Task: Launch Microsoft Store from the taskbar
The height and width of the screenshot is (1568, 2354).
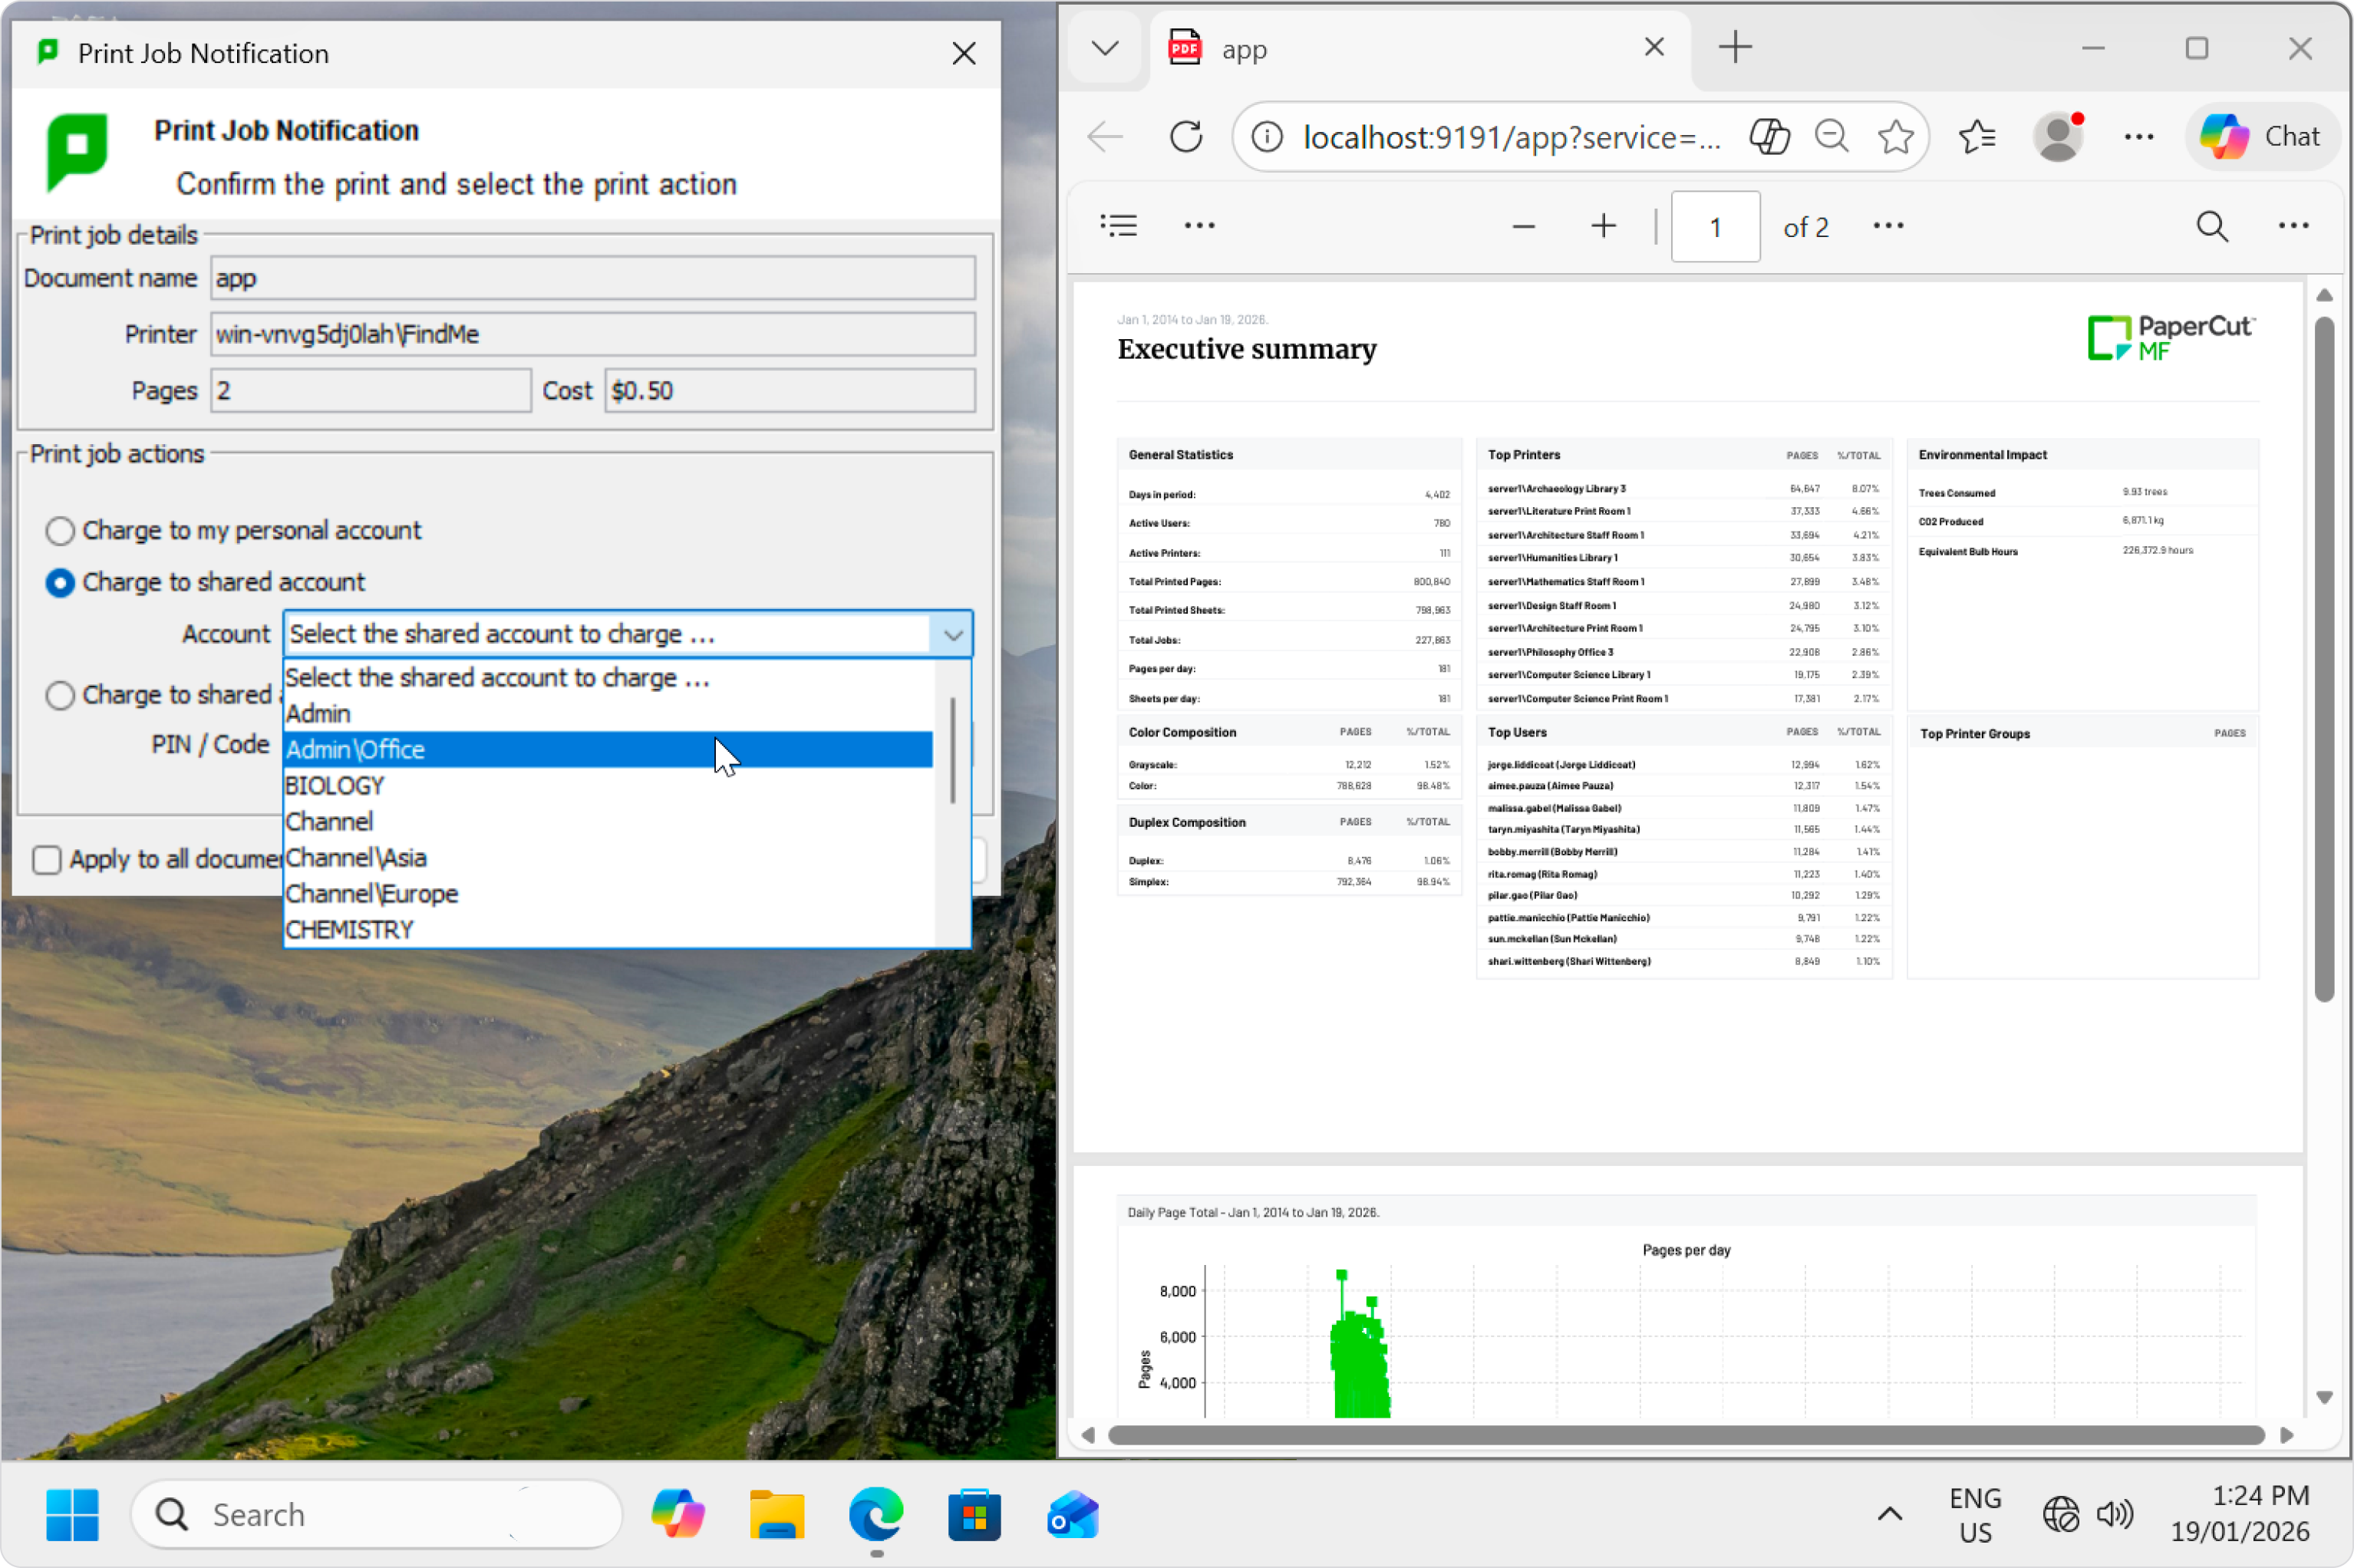Action: click(974, 1514)
